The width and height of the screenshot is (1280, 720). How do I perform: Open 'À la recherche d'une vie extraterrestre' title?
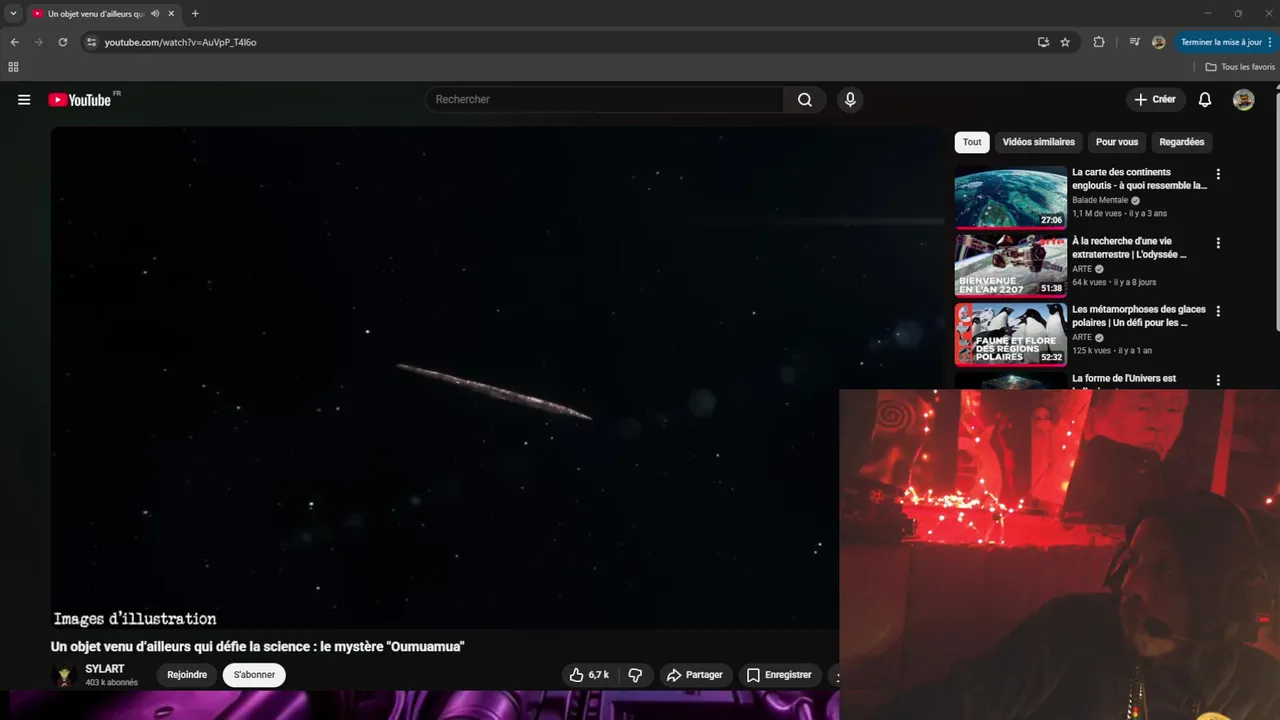coord(1130,248)
